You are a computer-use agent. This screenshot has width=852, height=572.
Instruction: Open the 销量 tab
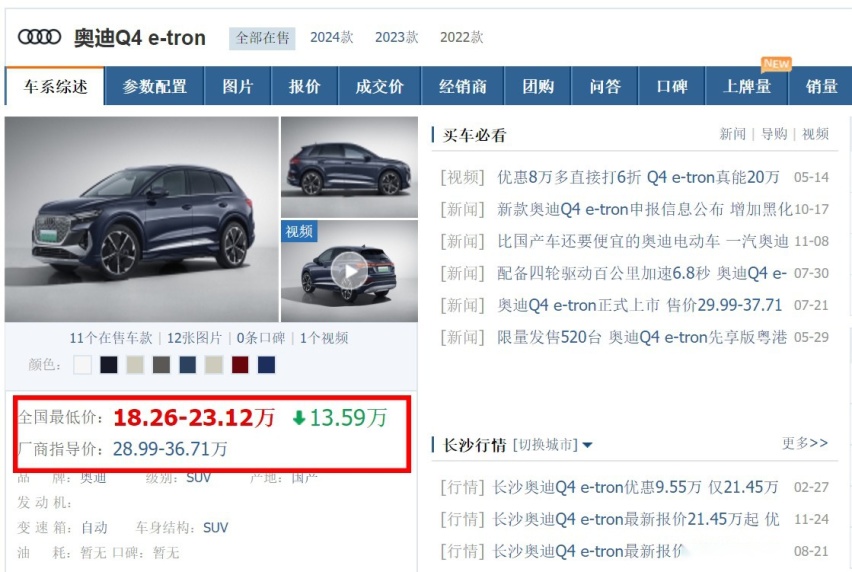(821, 86)
